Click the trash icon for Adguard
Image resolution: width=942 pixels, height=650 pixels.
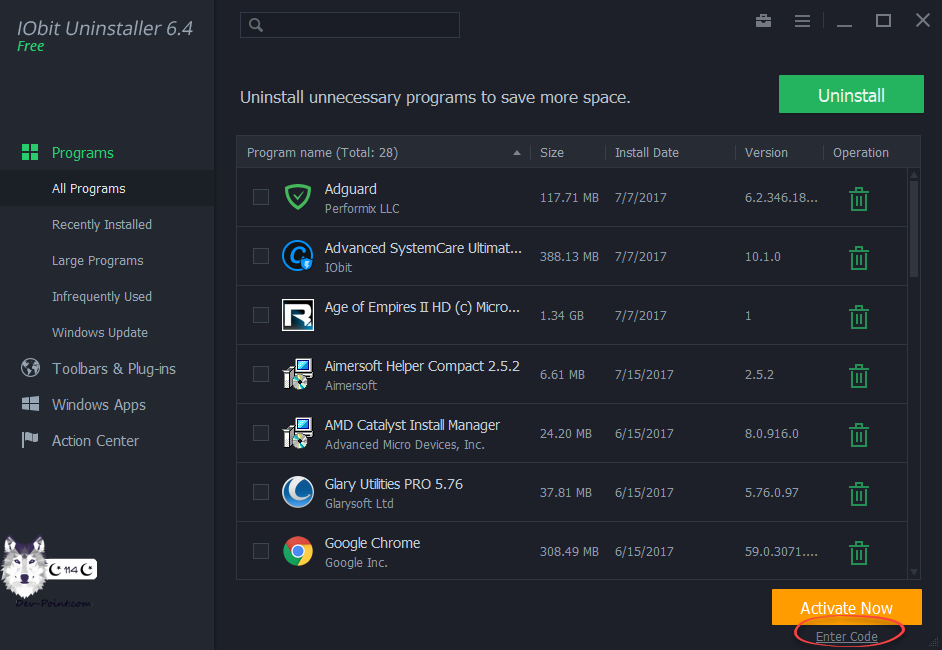click(858, 199)
